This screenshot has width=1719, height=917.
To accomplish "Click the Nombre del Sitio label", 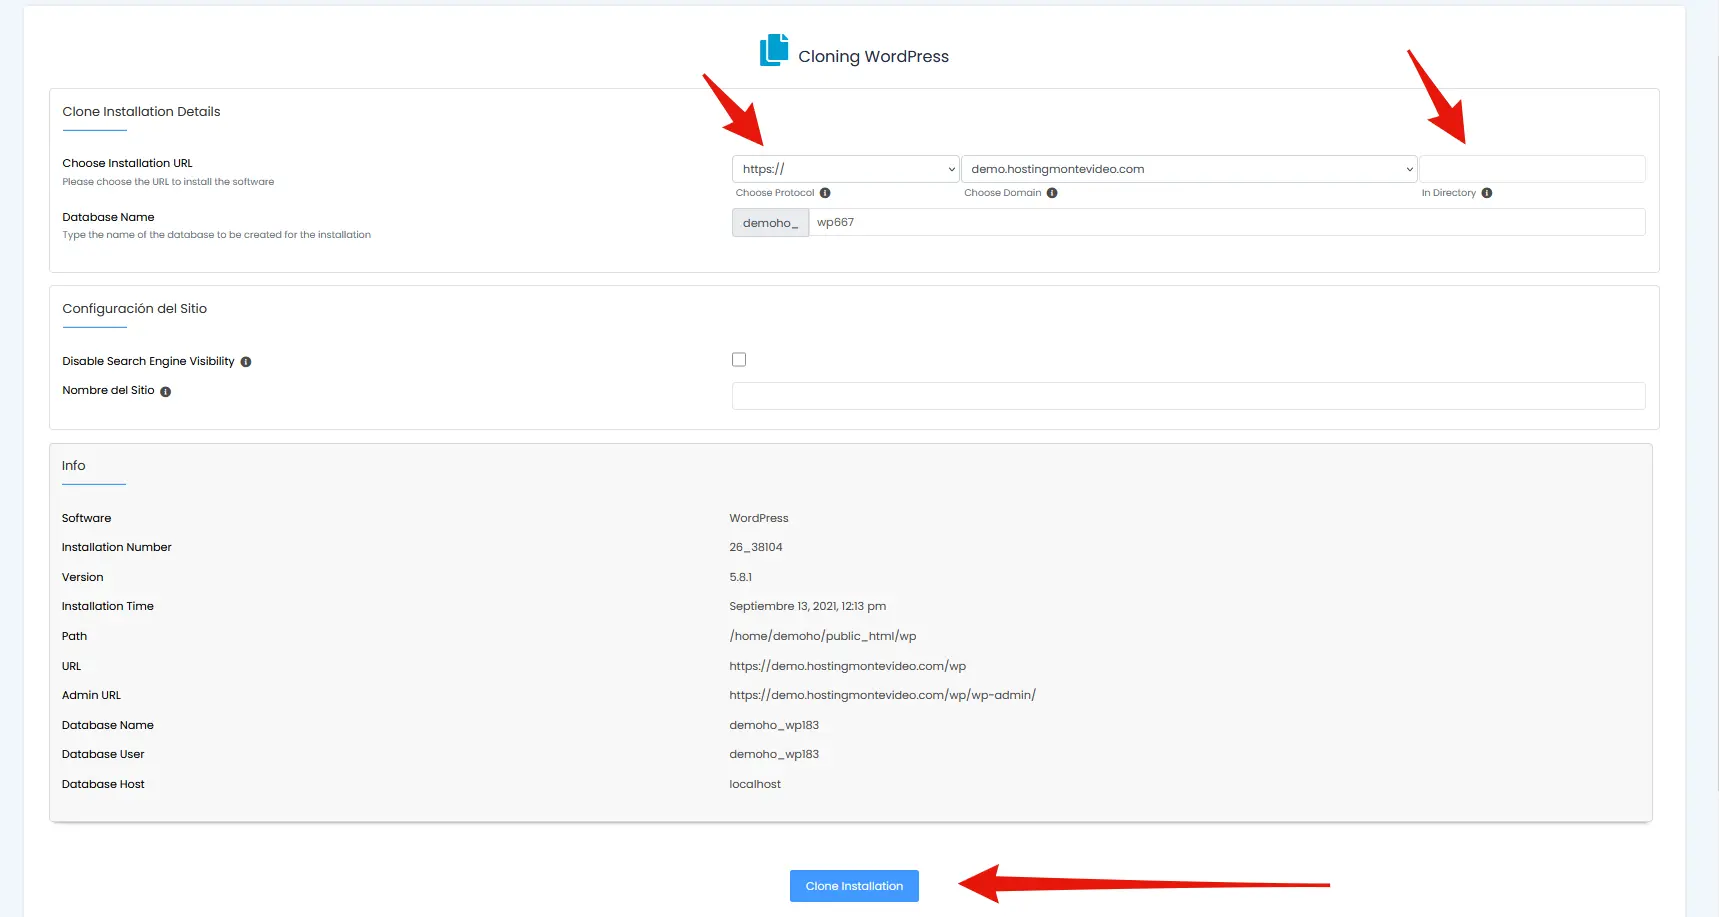I will 108,391.
